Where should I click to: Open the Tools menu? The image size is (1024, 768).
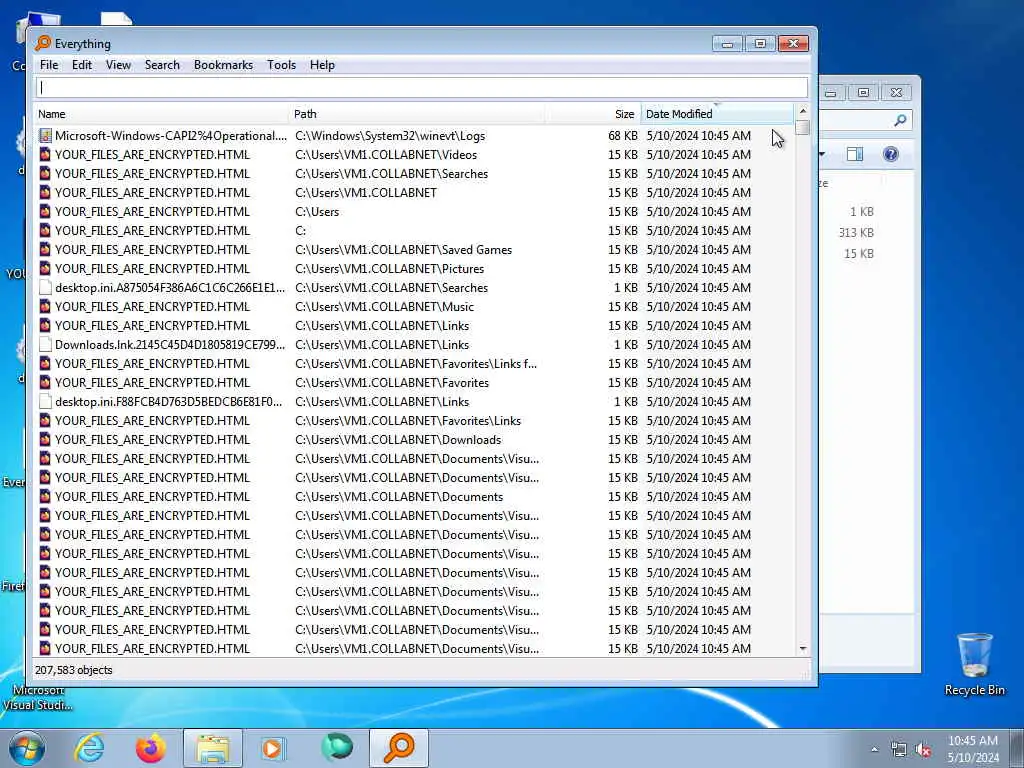point(281,65)
